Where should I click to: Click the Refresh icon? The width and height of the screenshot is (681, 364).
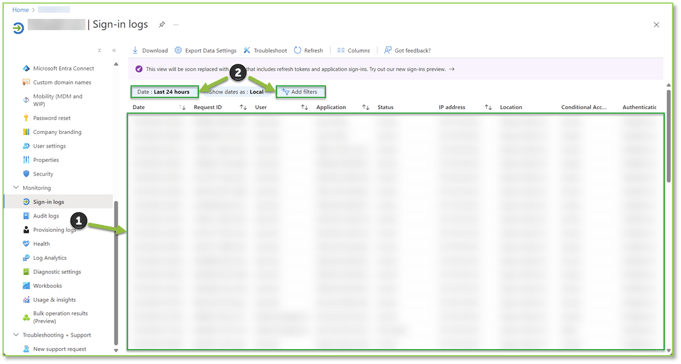[298, 50]
